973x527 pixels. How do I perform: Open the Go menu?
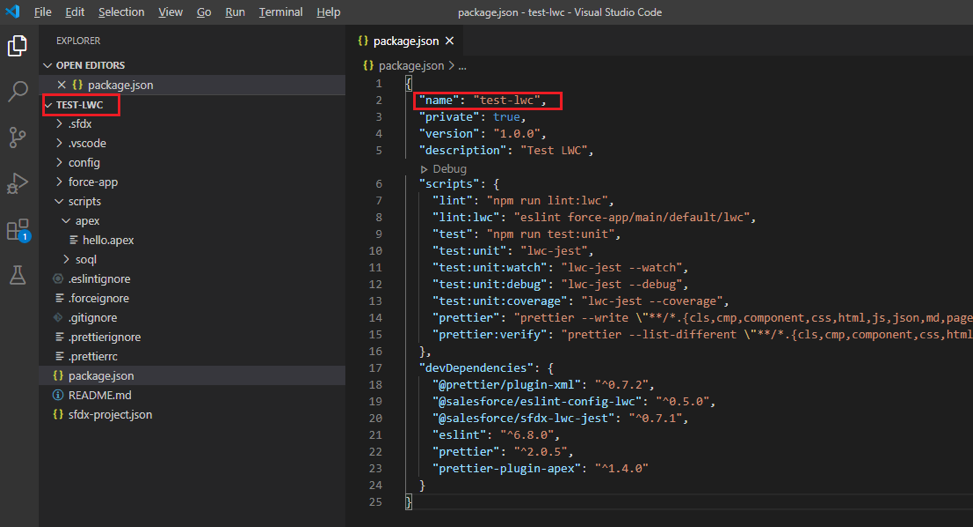204,12
